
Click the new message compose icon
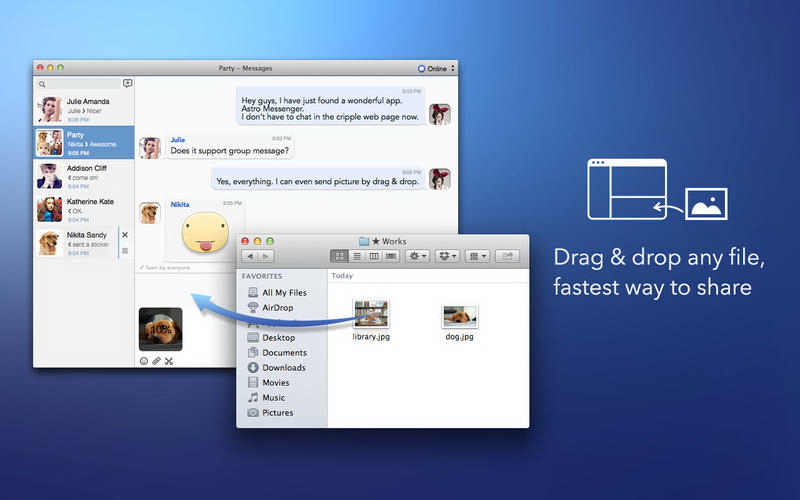[x=127, y=84]
